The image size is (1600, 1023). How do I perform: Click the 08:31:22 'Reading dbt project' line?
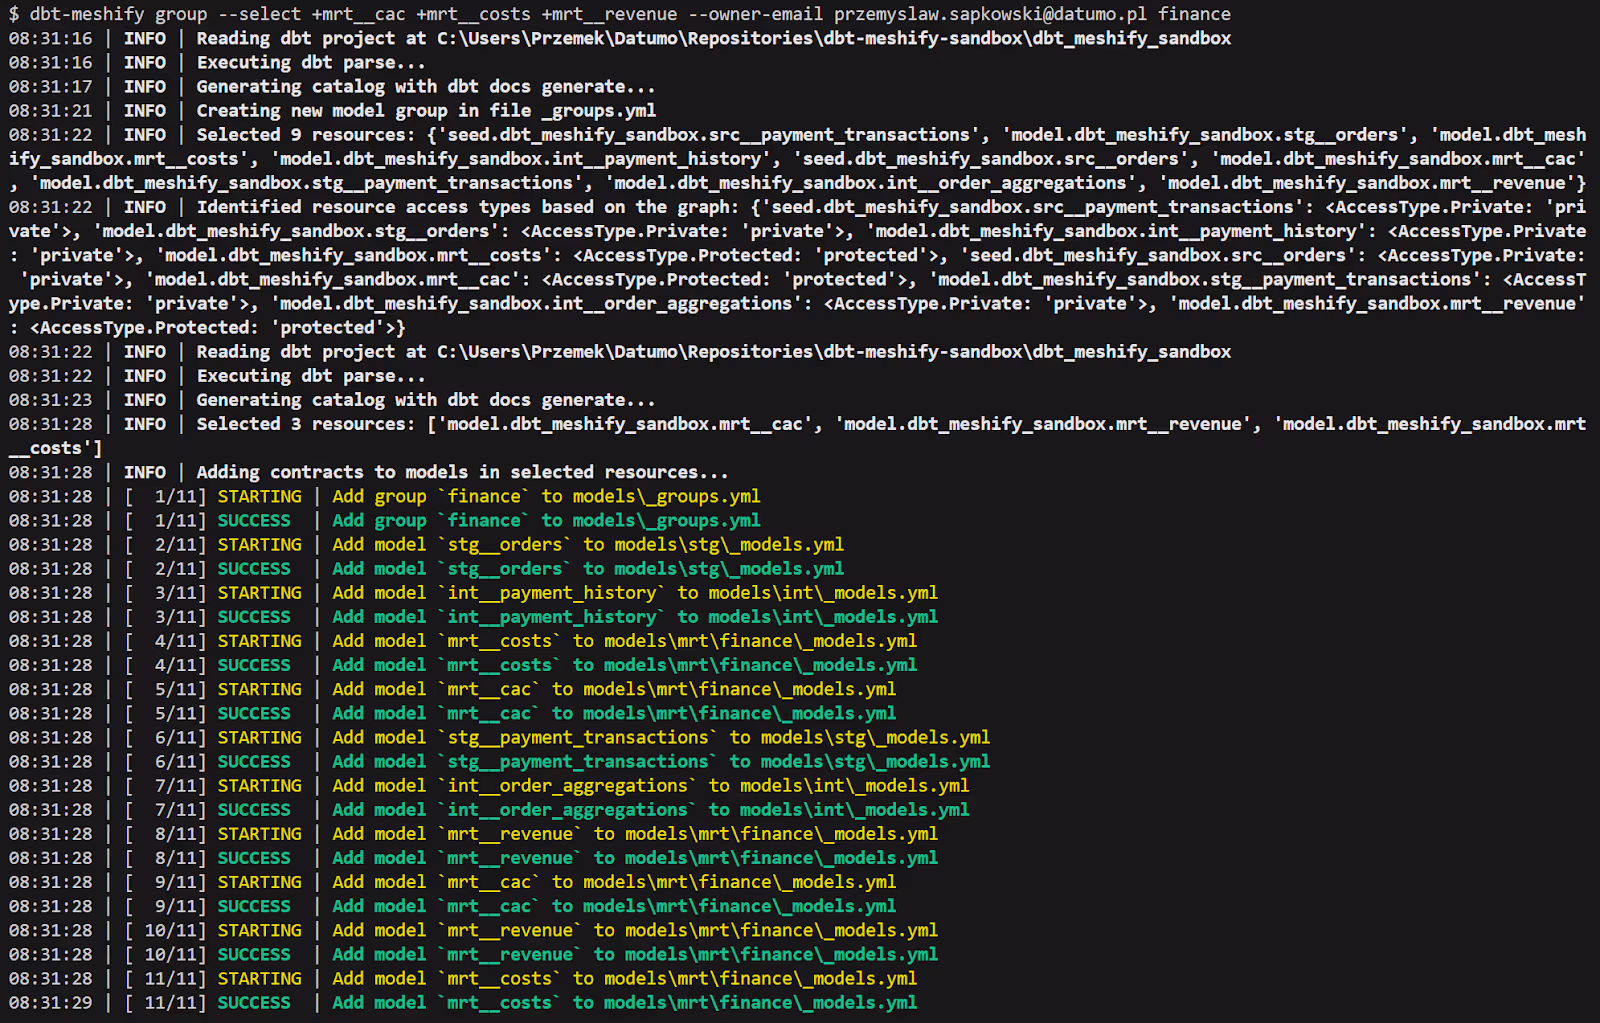tap(620, 351)
